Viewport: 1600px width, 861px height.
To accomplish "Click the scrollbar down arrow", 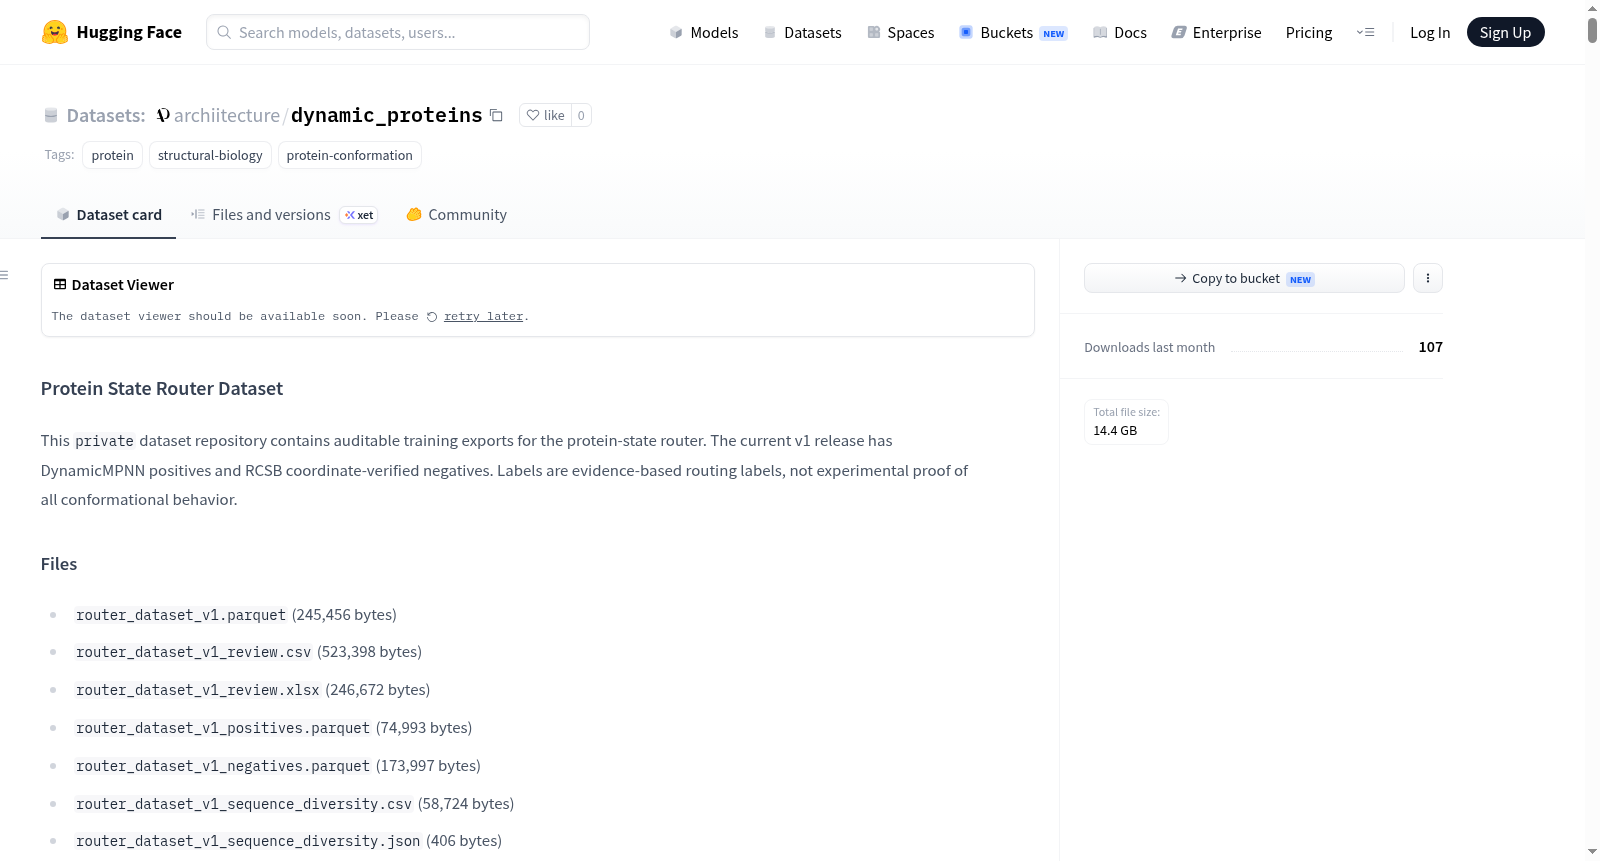I will tap(1592, 852).
